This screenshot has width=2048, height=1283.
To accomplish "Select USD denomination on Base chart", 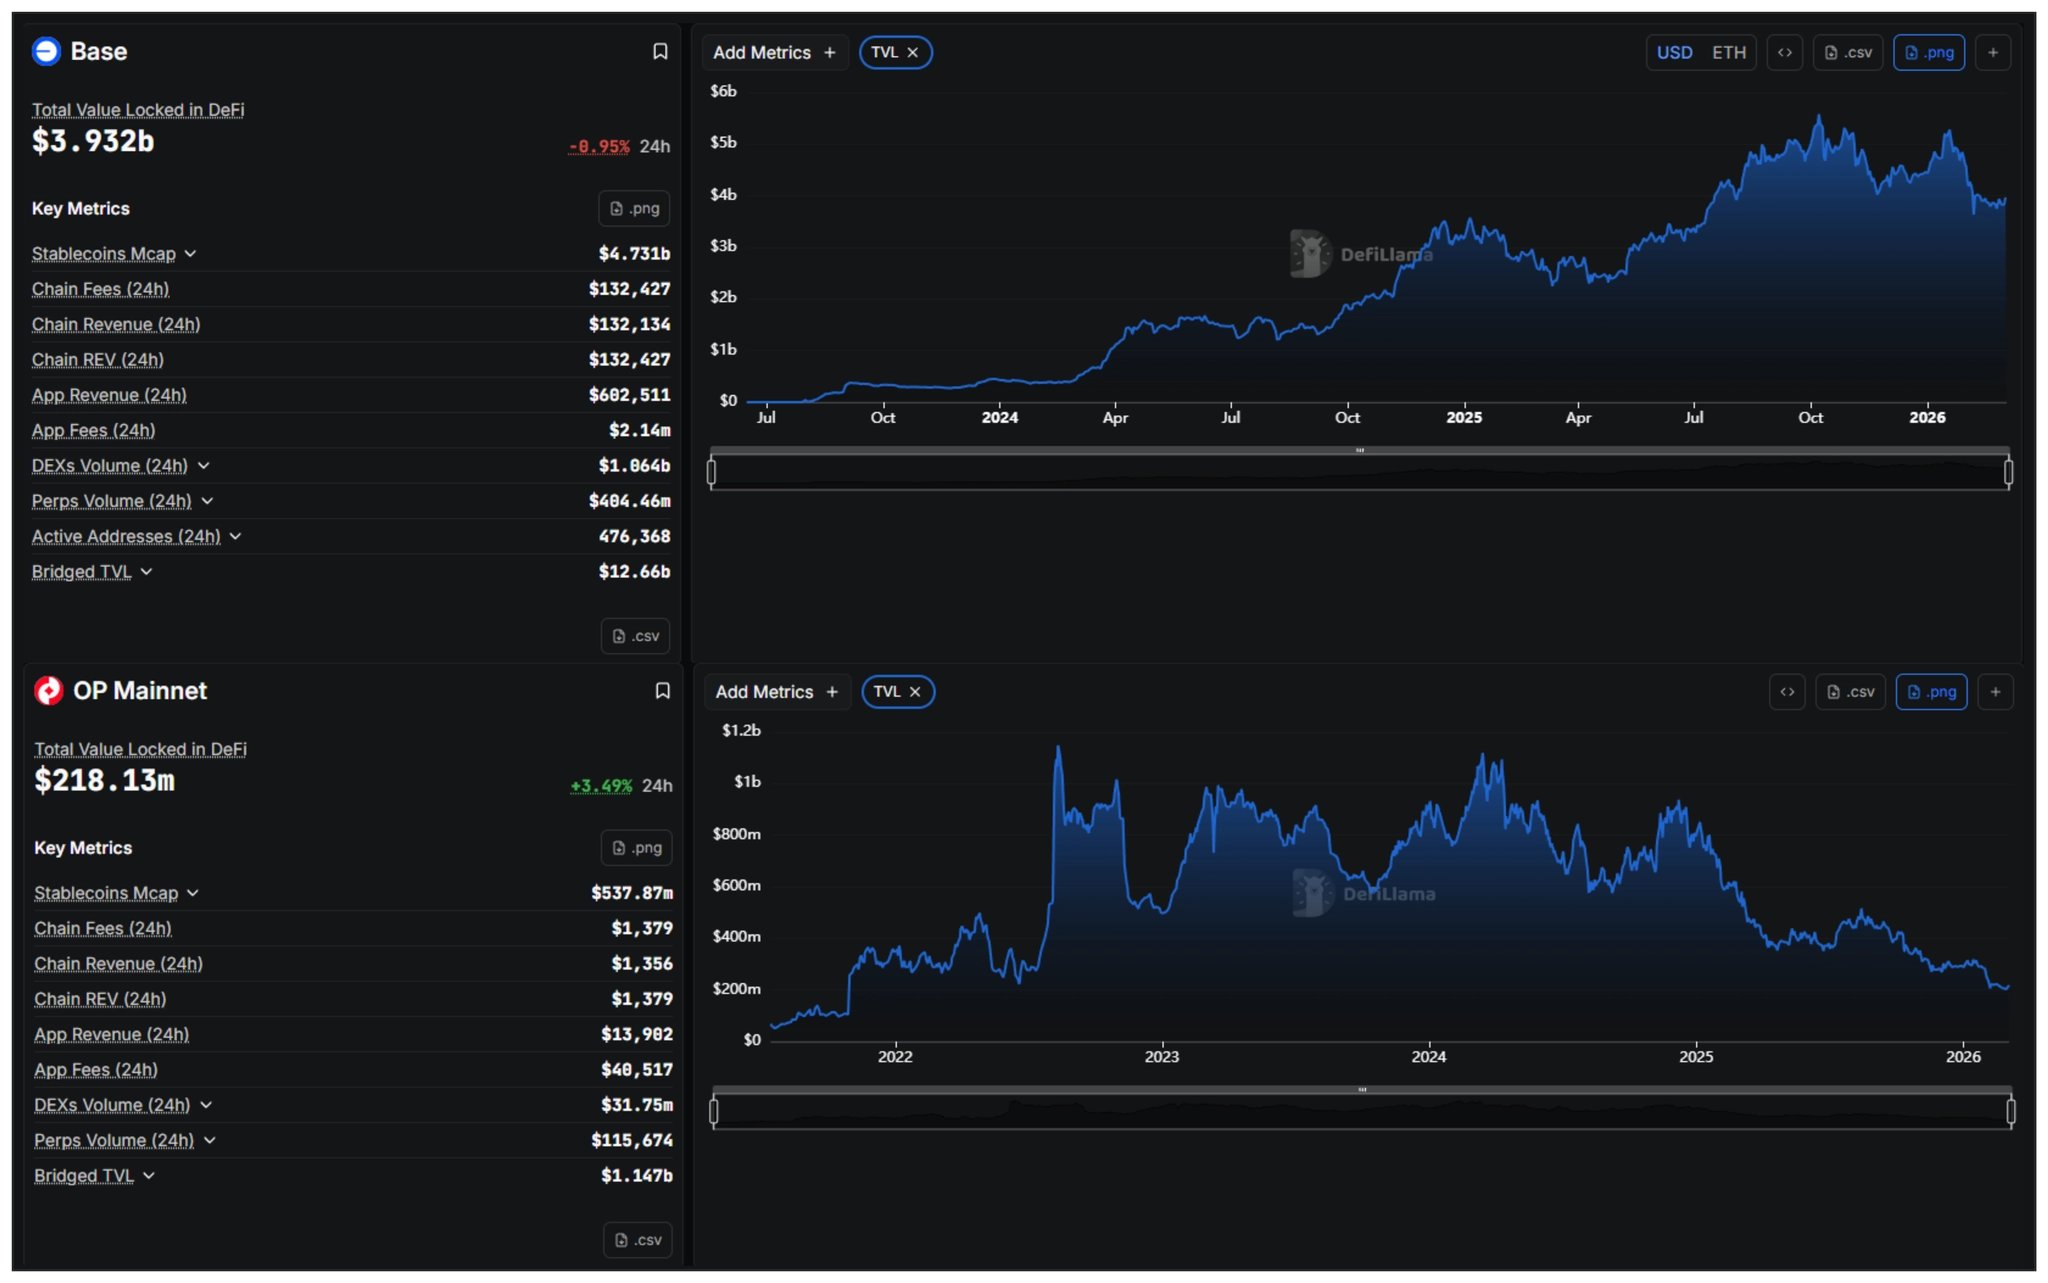I will point(1674,53).
